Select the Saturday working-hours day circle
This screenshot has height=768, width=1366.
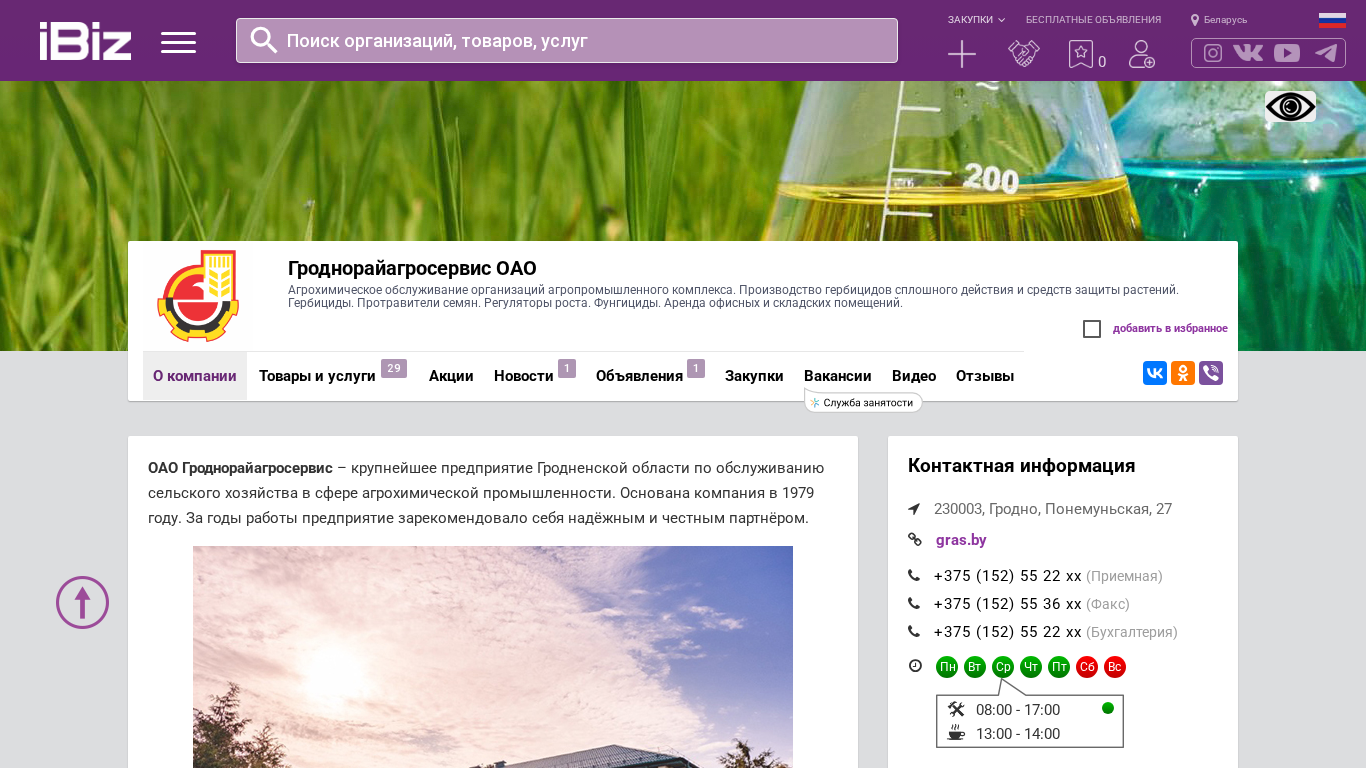coord(1087,667)
